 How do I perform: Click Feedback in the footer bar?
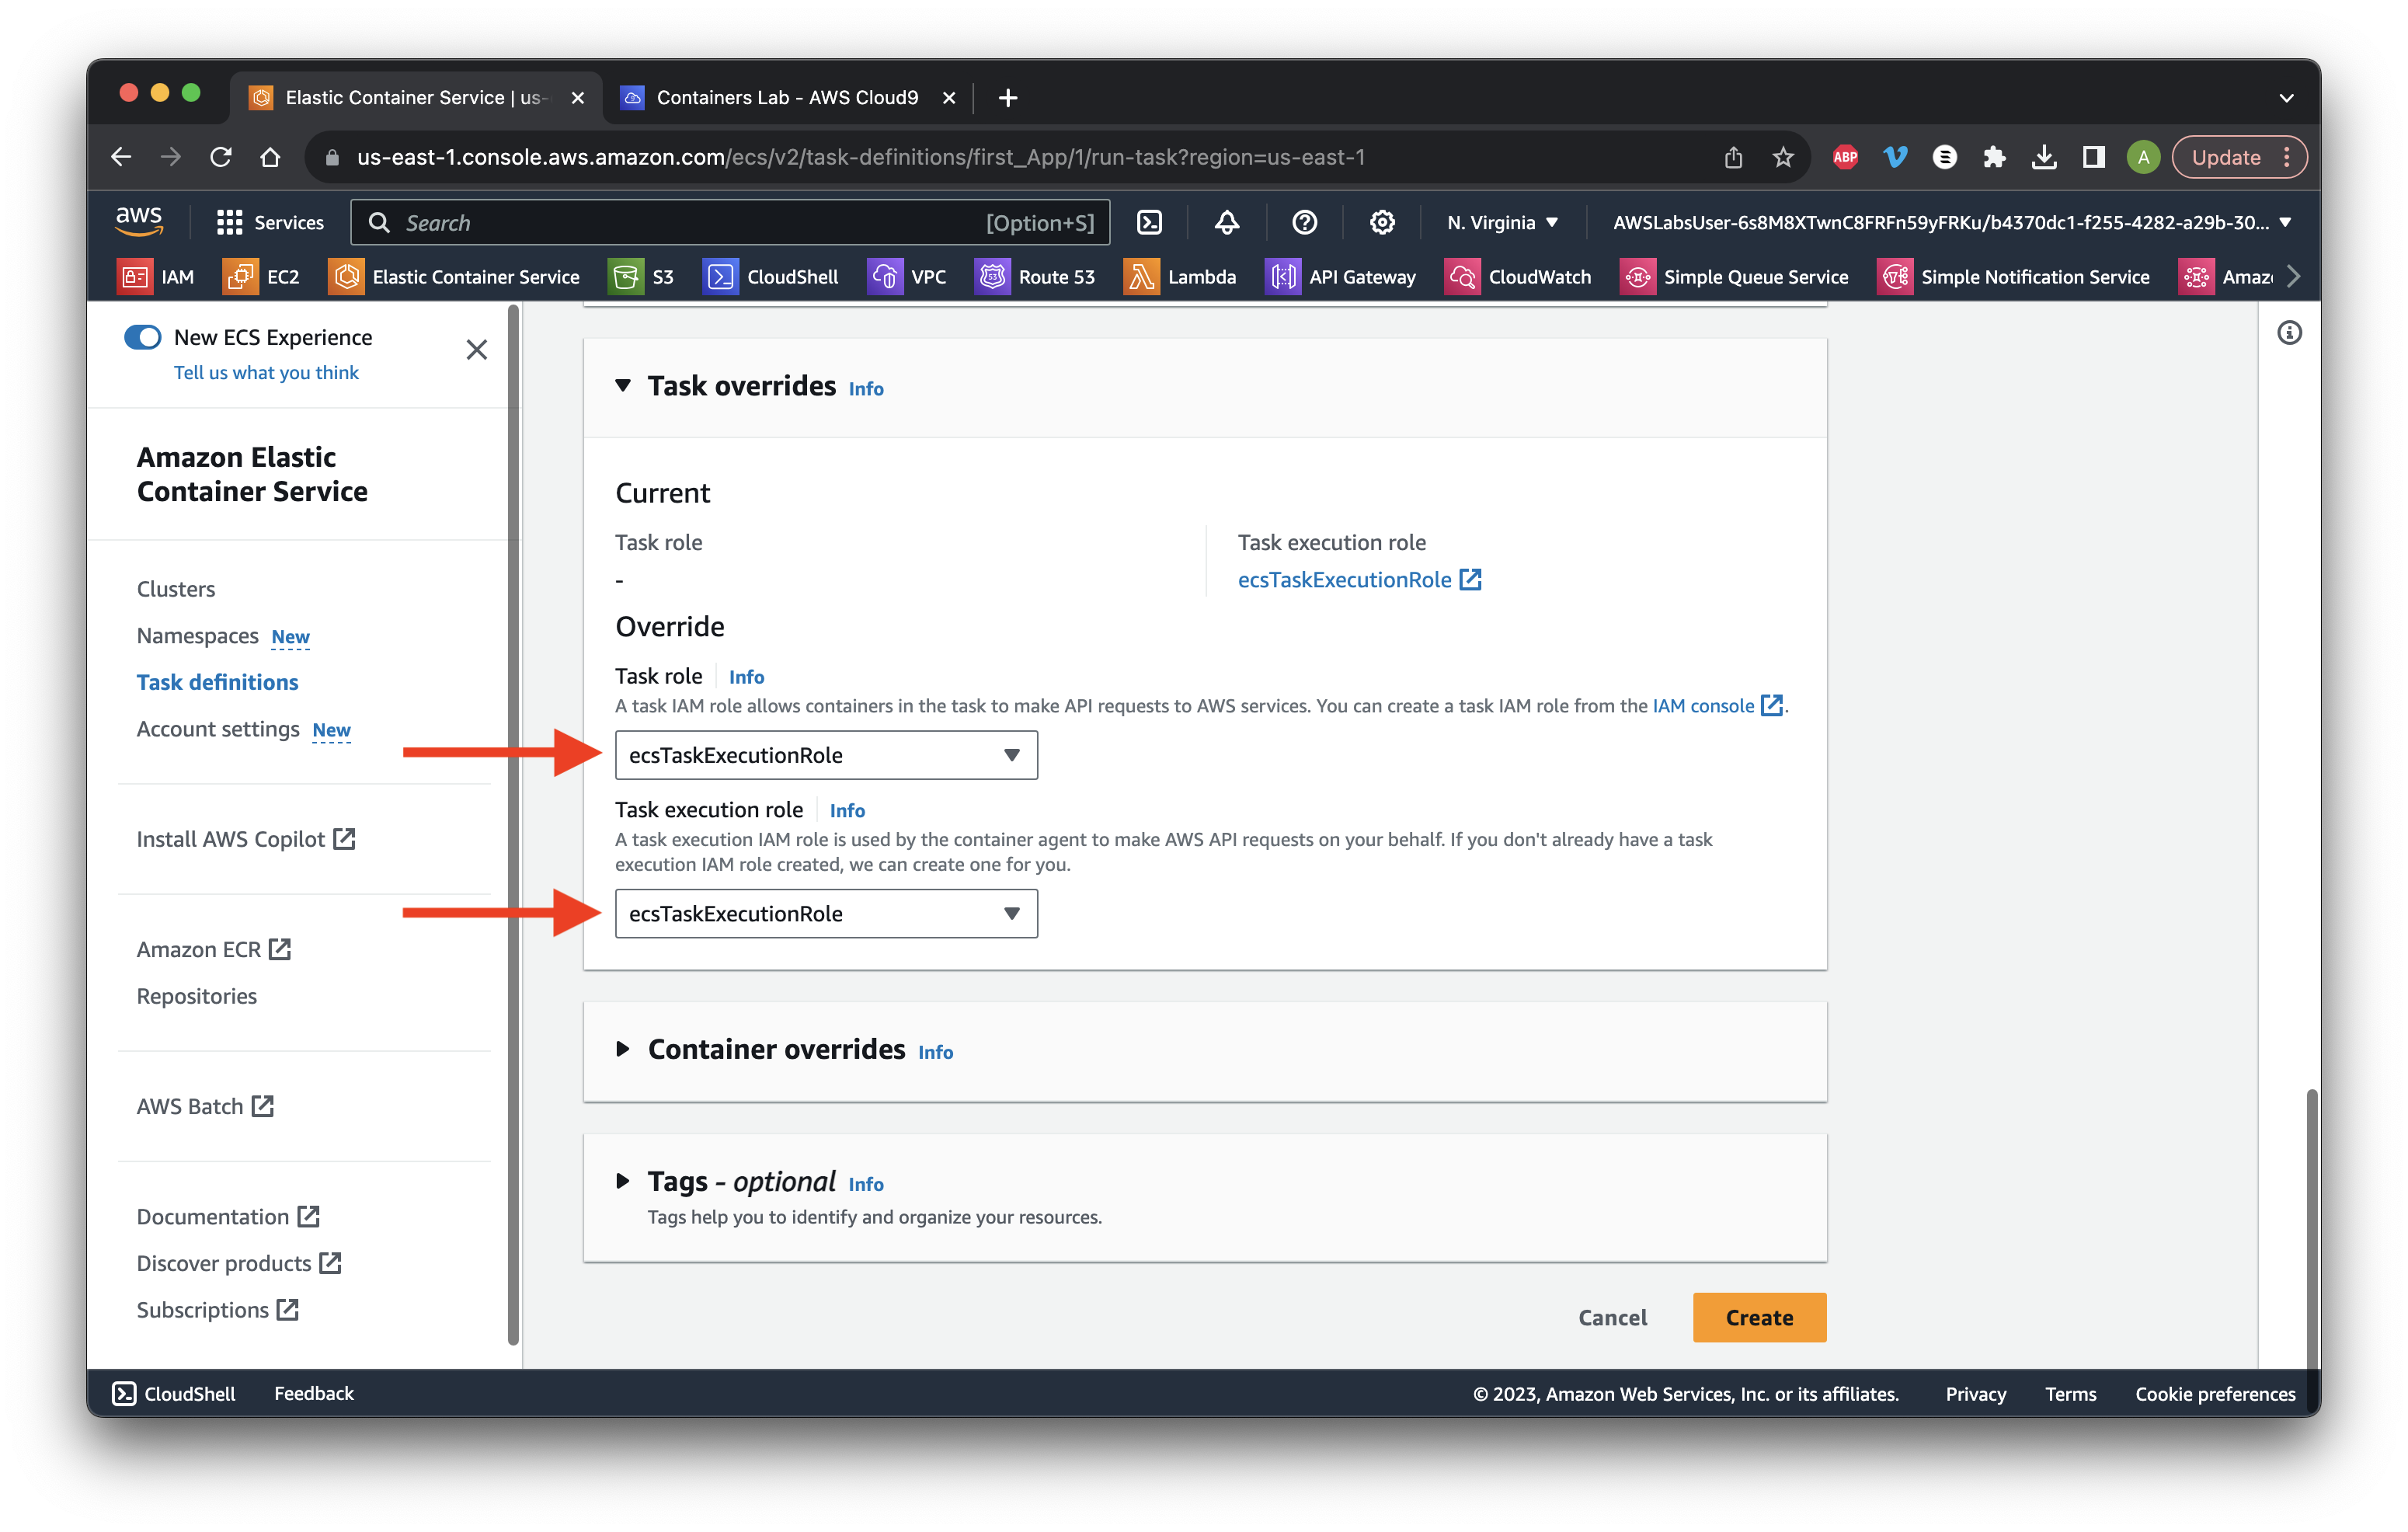[x=314, y=1393]
